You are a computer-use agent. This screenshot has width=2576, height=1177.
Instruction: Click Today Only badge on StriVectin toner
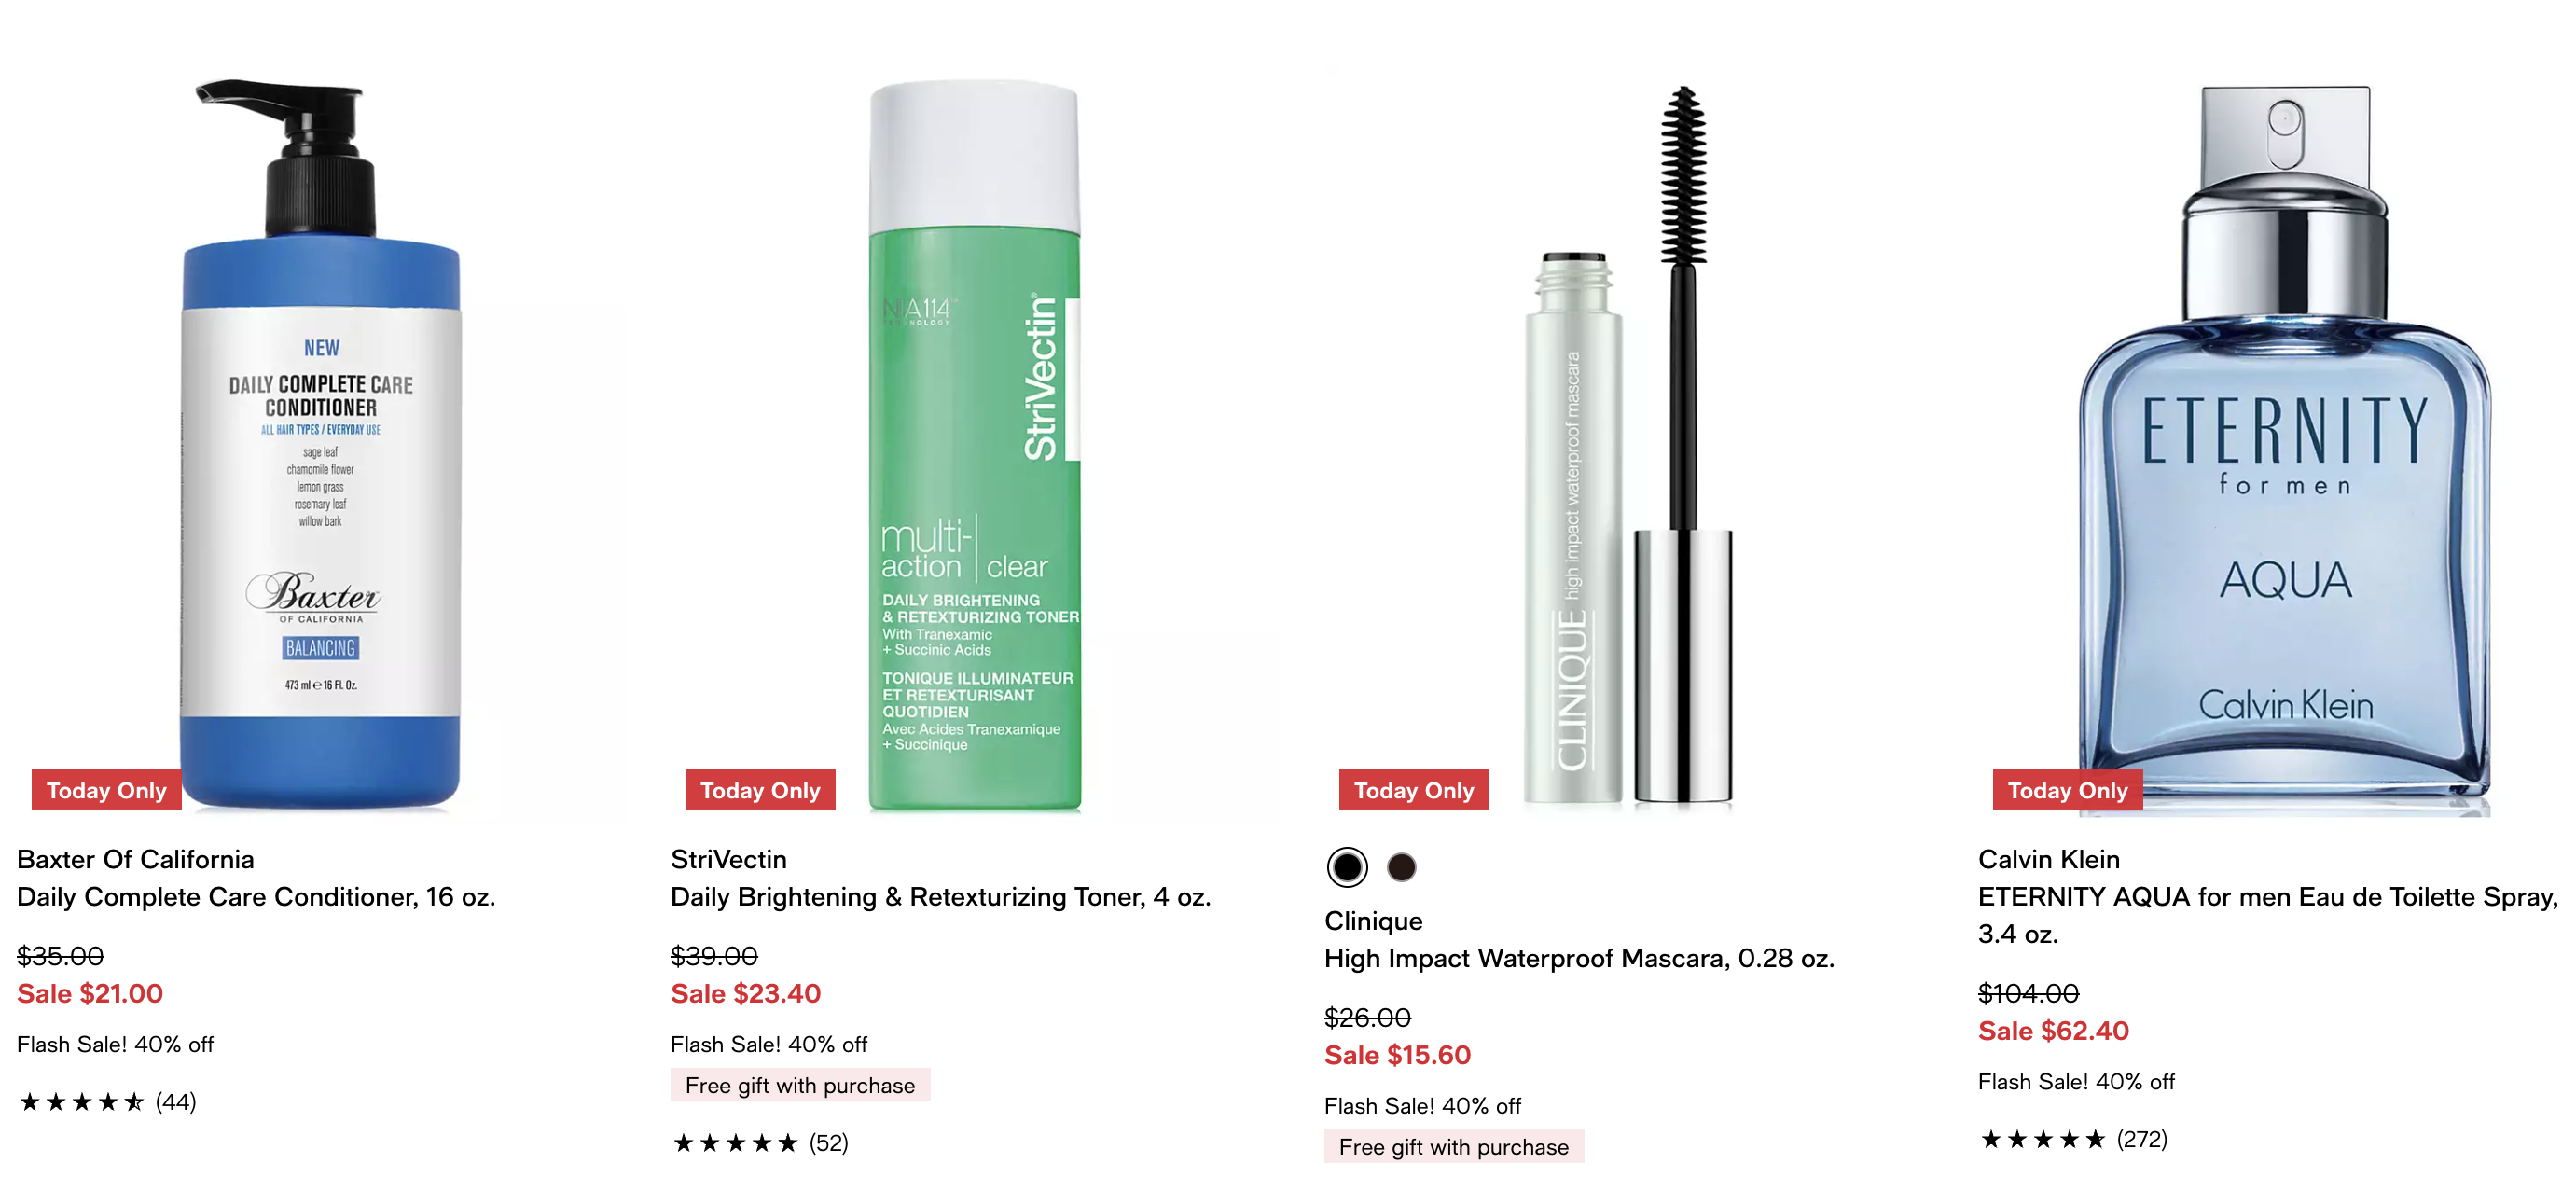[x=760, y=790]
